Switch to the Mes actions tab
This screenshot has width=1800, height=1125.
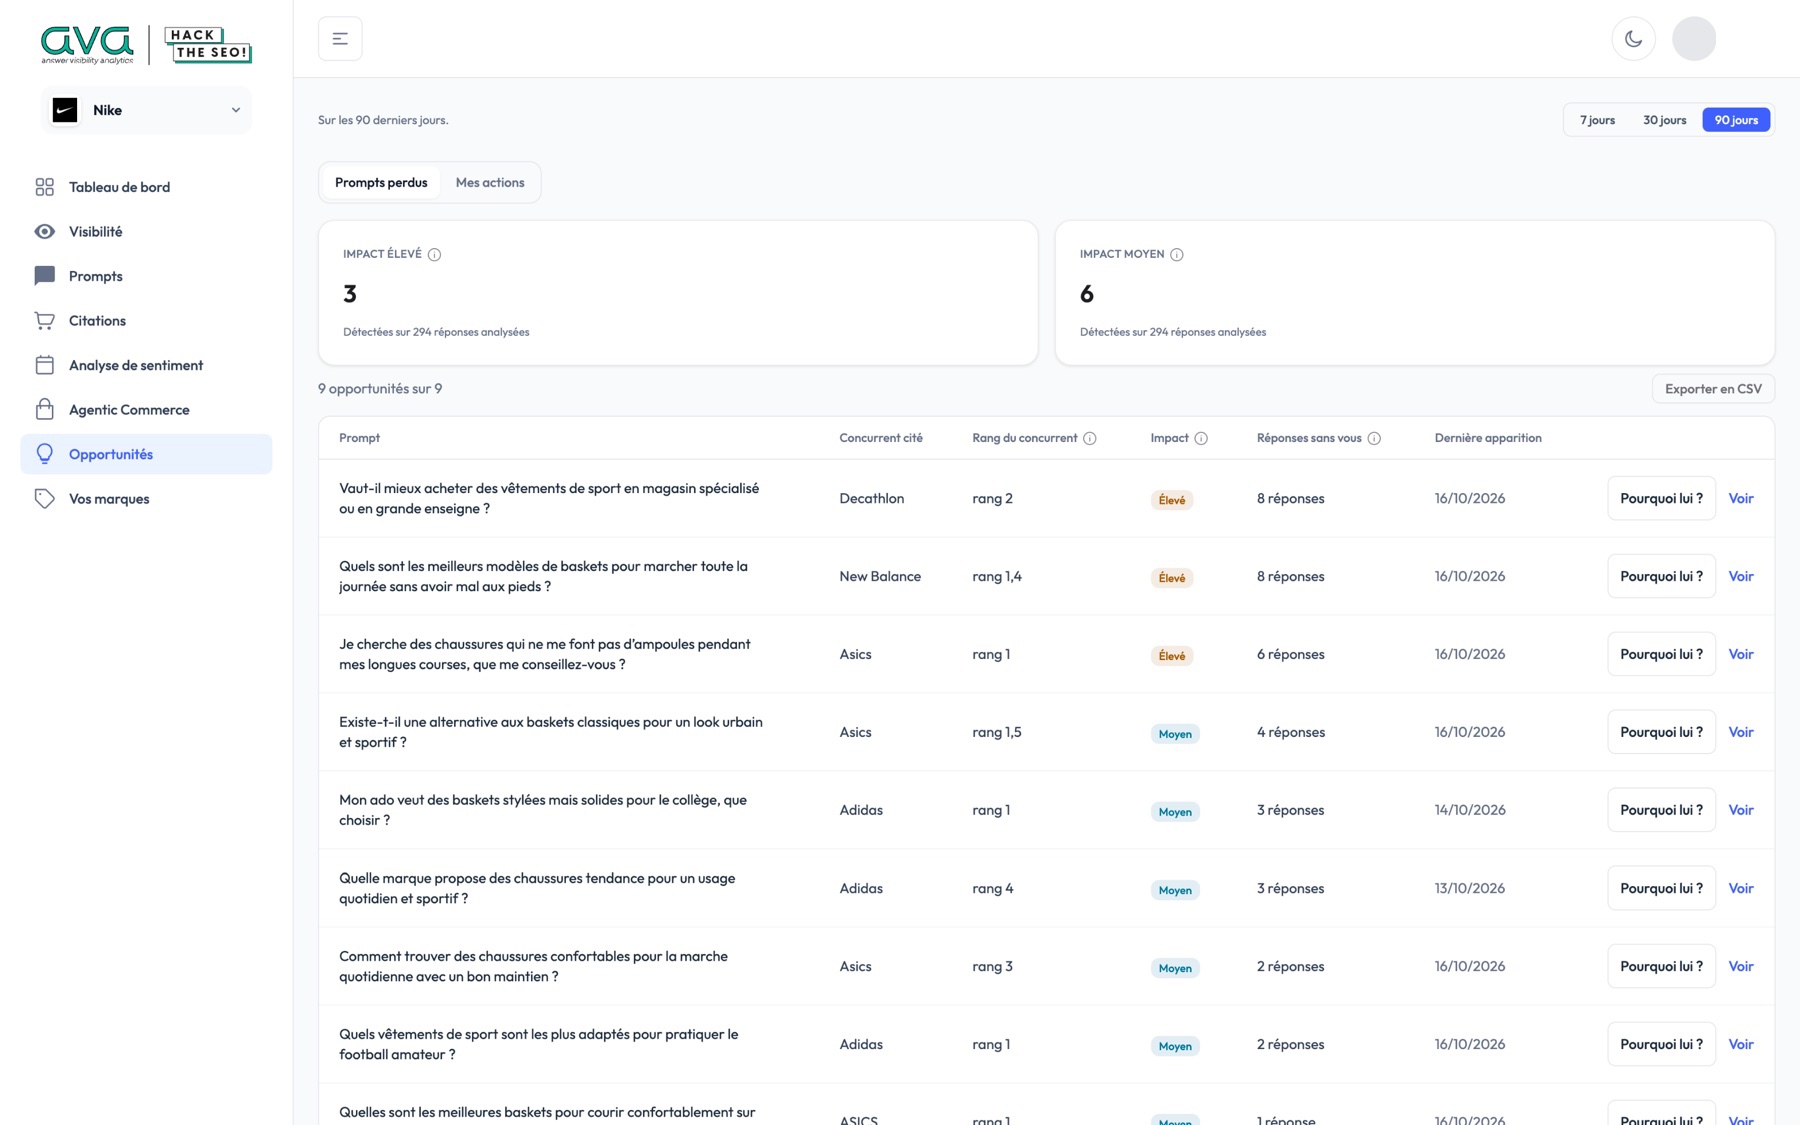point(490,182)
